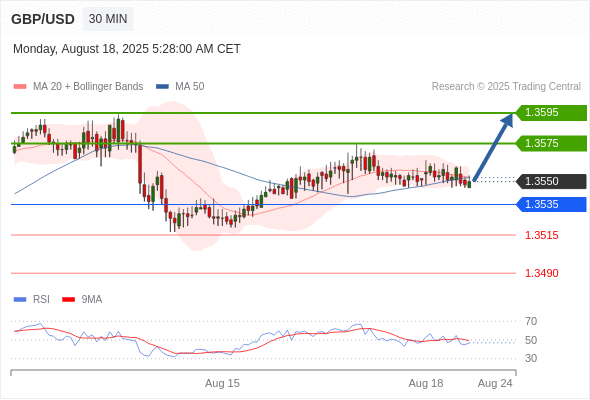Viewport: 590px width, 400px height.
Task: Click the Research © 2025 Trading Central credit
Action: point(506,87)
